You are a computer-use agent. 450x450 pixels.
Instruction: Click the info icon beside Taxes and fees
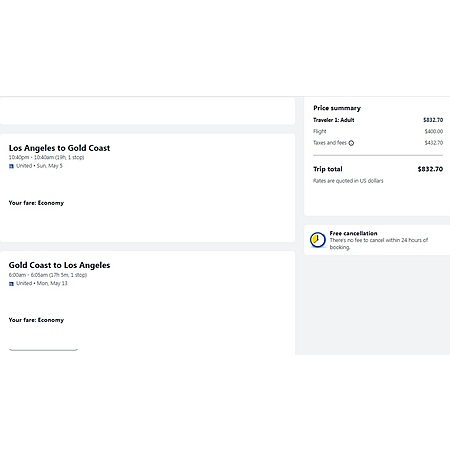click(x=351, y=143)
